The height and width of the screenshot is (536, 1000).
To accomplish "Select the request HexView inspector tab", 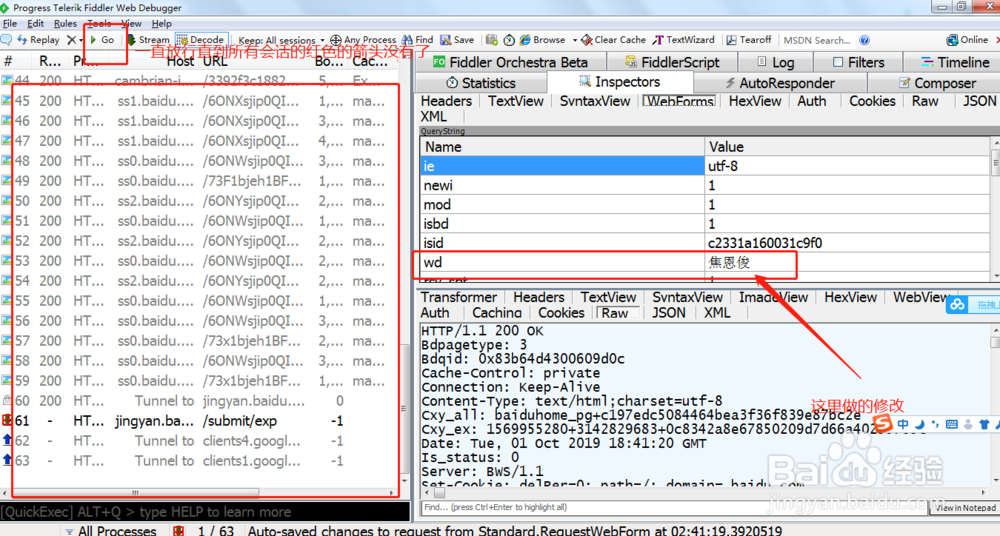I will (x=754, y=101).
